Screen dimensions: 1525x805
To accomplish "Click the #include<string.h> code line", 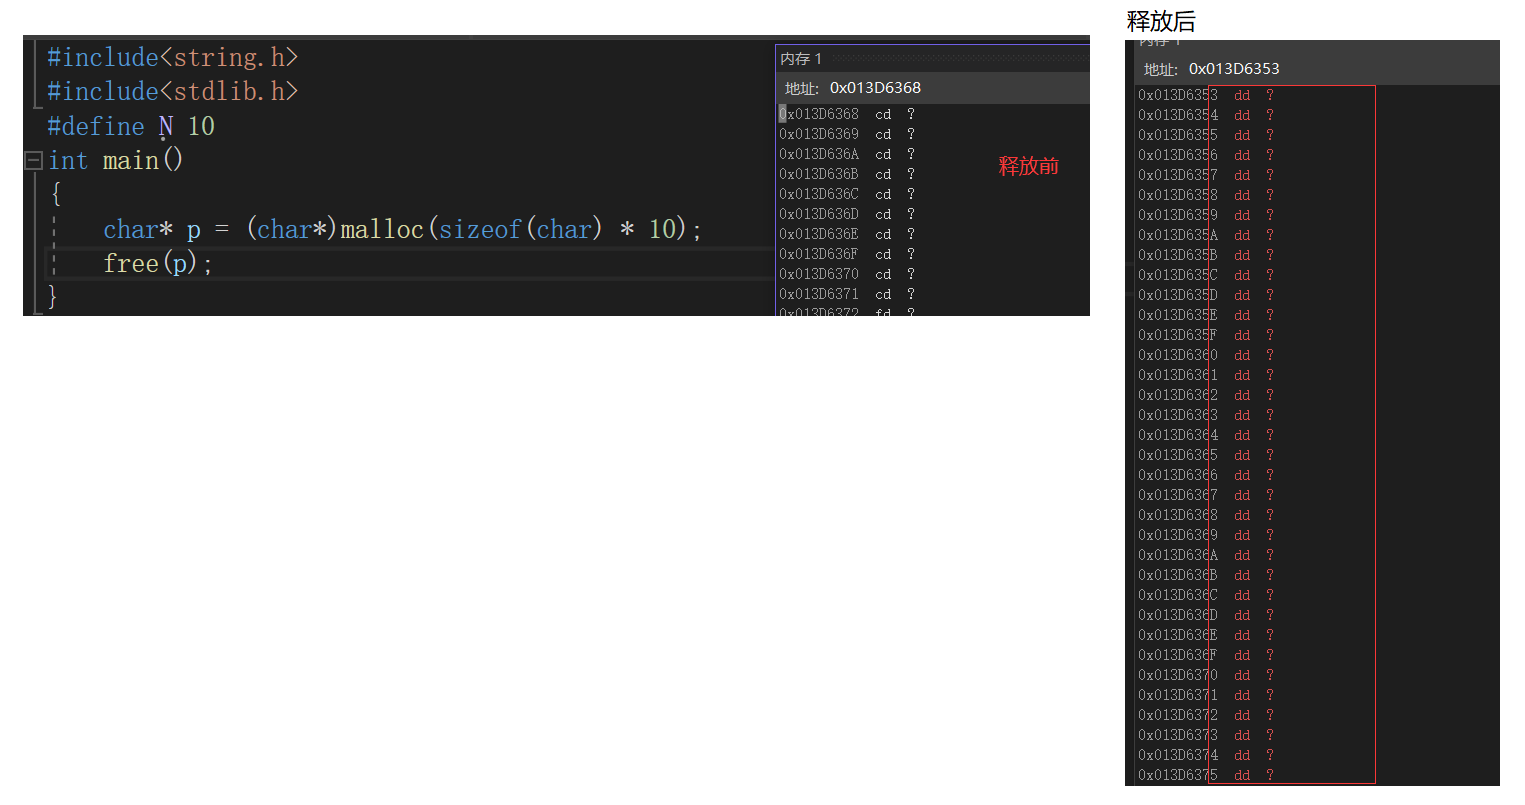I will click(x=173, y=57).
